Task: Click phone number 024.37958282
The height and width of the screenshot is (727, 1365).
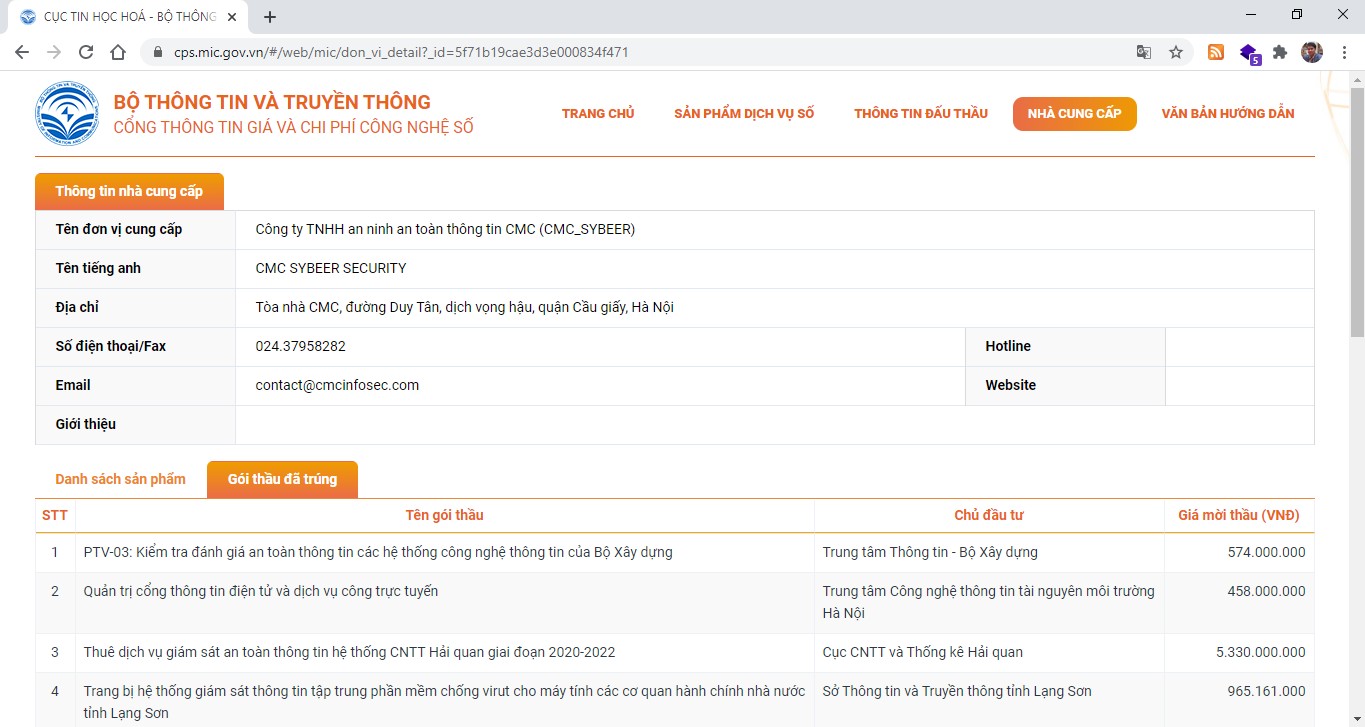Action: coord(300,346)
